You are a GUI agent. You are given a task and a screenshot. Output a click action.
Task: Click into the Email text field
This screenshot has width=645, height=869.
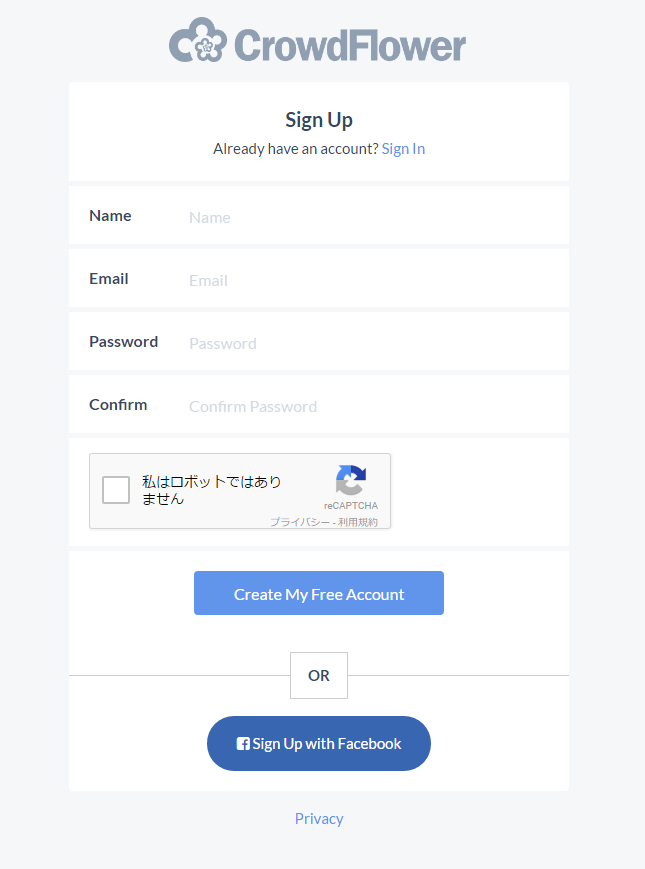370,280
